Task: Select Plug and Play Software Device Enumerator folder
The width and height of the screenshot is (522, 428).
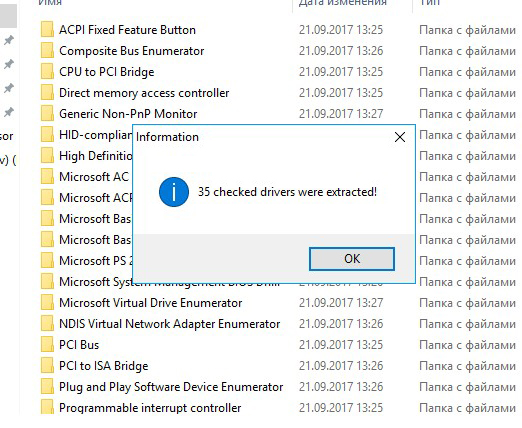Action: 171,387
